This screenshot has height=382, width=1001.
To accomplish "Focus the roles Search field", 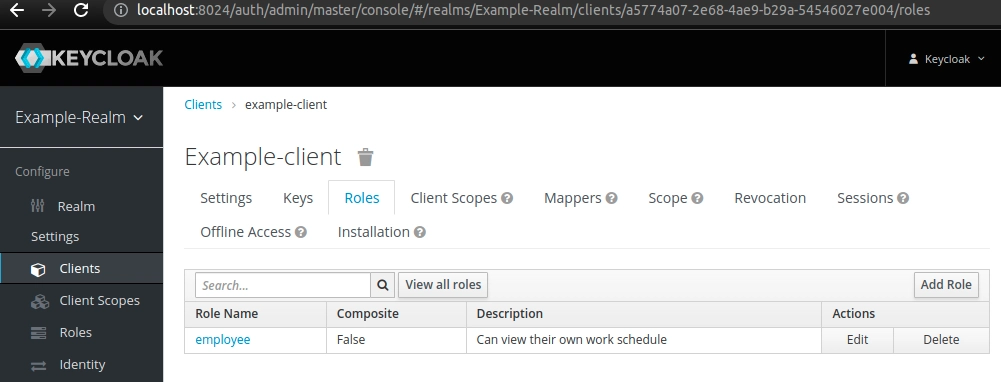I will 283,285.
